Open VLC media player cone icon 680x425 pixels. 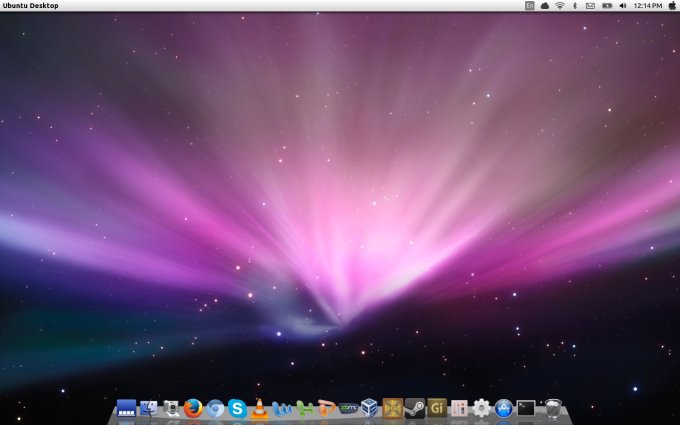pyautogui.click(x=259, y=408)
